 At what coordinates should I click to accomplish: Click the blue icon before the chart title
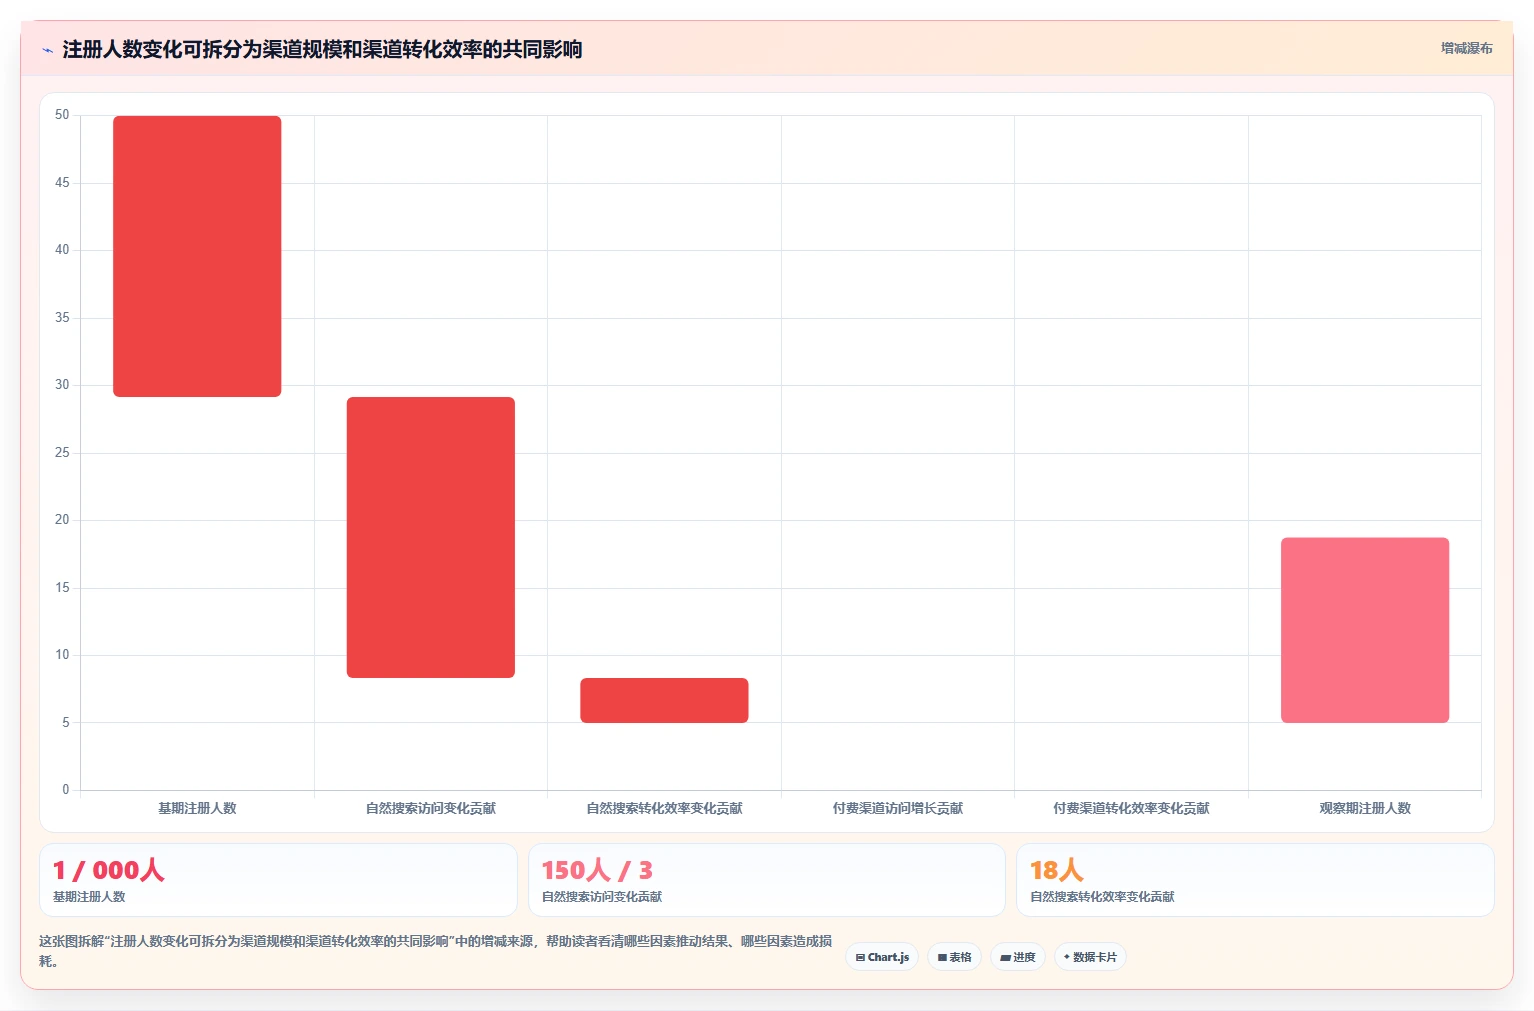[47, 50]
